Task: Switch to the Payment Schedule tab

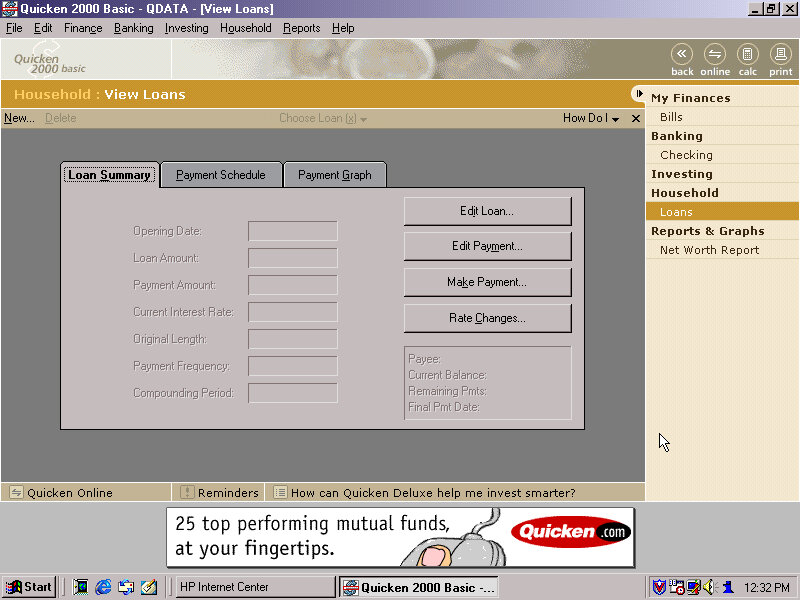Action: pyautogui.click(x=221, y=175)
